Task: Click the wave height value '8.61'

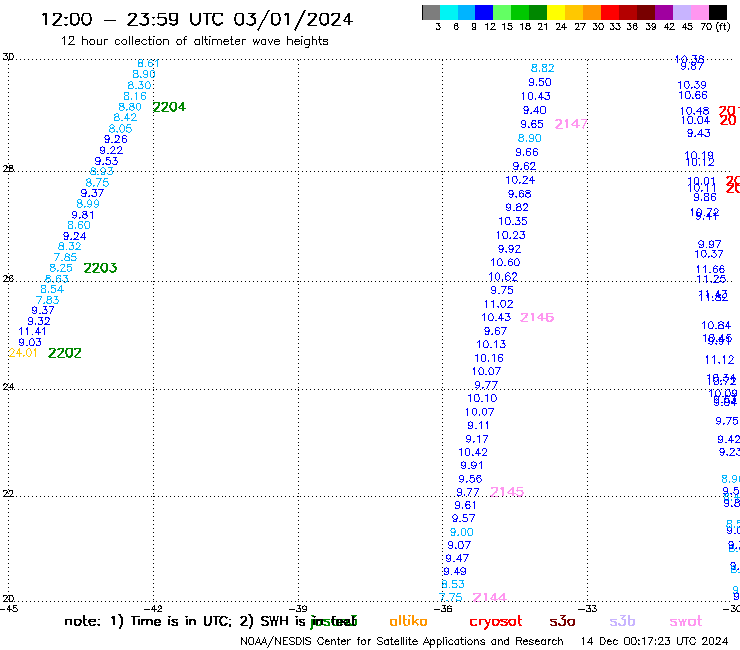Action: pos(148,63)
